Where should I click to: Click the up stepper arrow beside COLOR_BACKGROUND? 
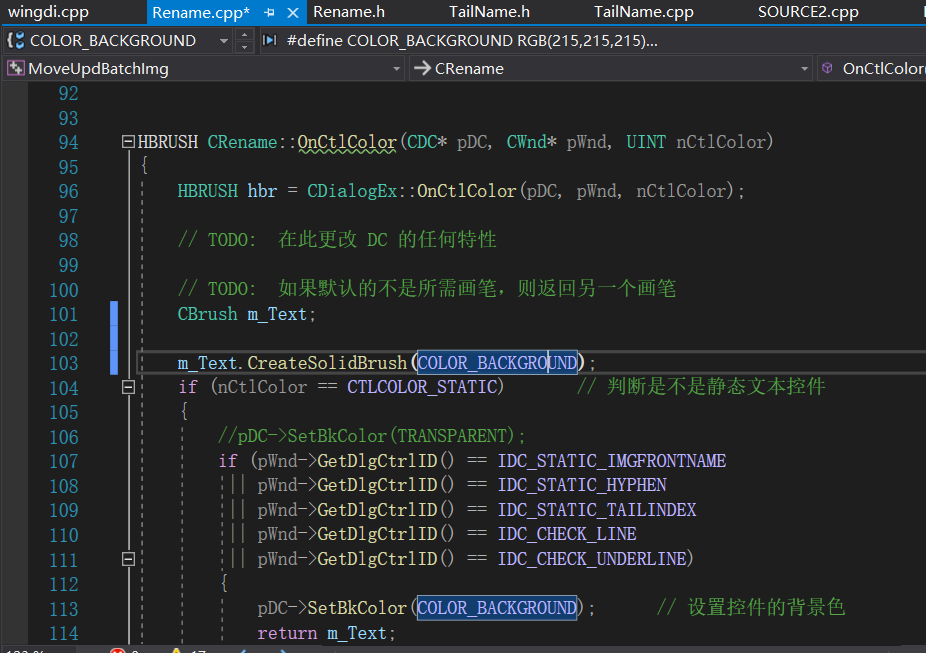click(245, 34)
